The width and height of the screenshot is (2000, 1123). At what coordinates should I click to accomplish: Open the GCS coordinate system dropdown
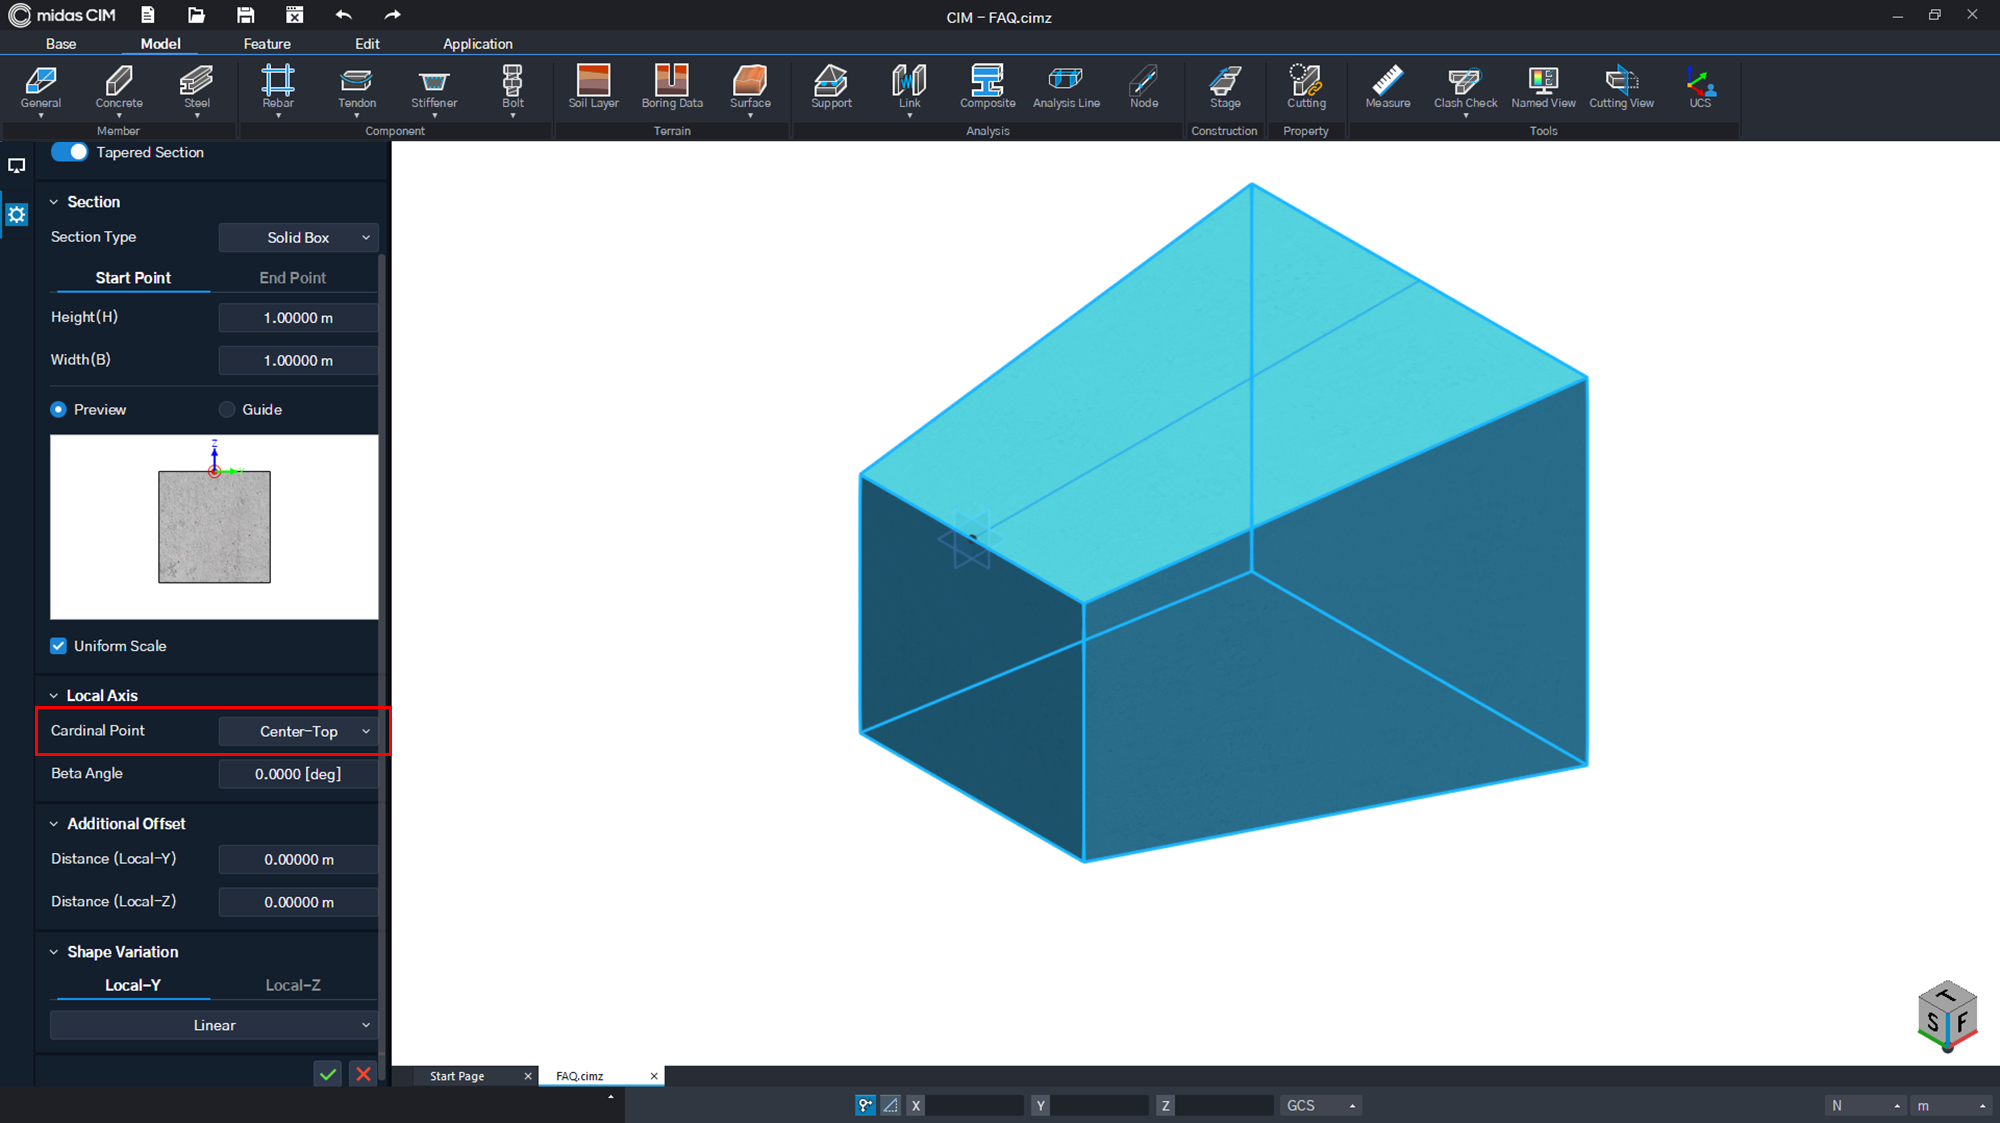[x=1320, y=1105]
